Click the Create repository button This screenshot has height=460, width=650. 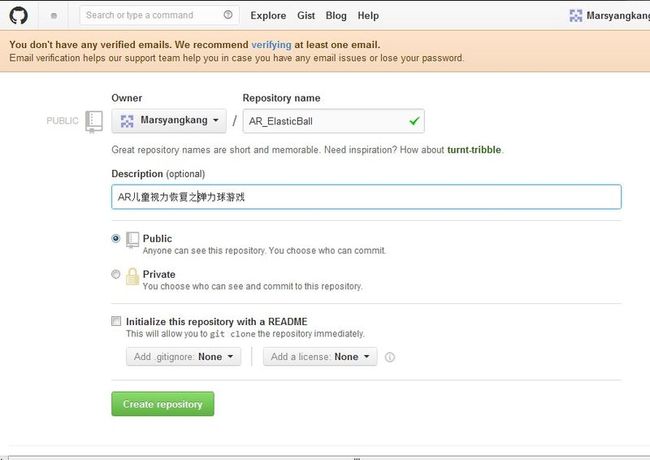[x=163, y=404]
